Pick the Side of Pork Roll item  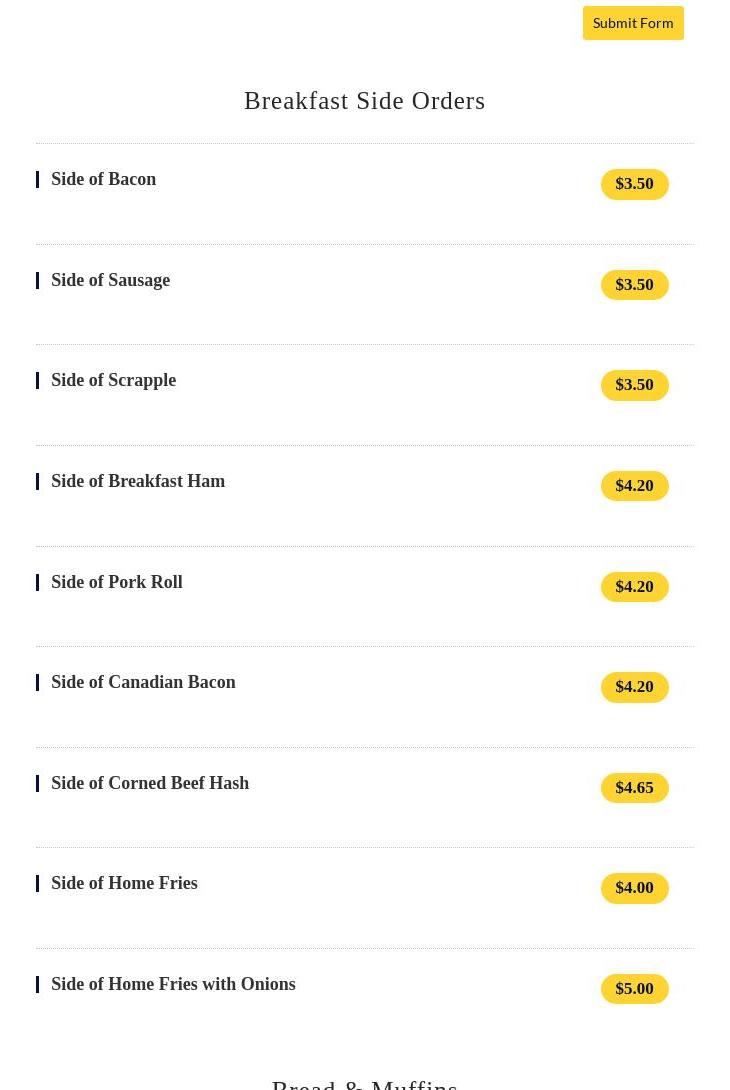(117, 583)
